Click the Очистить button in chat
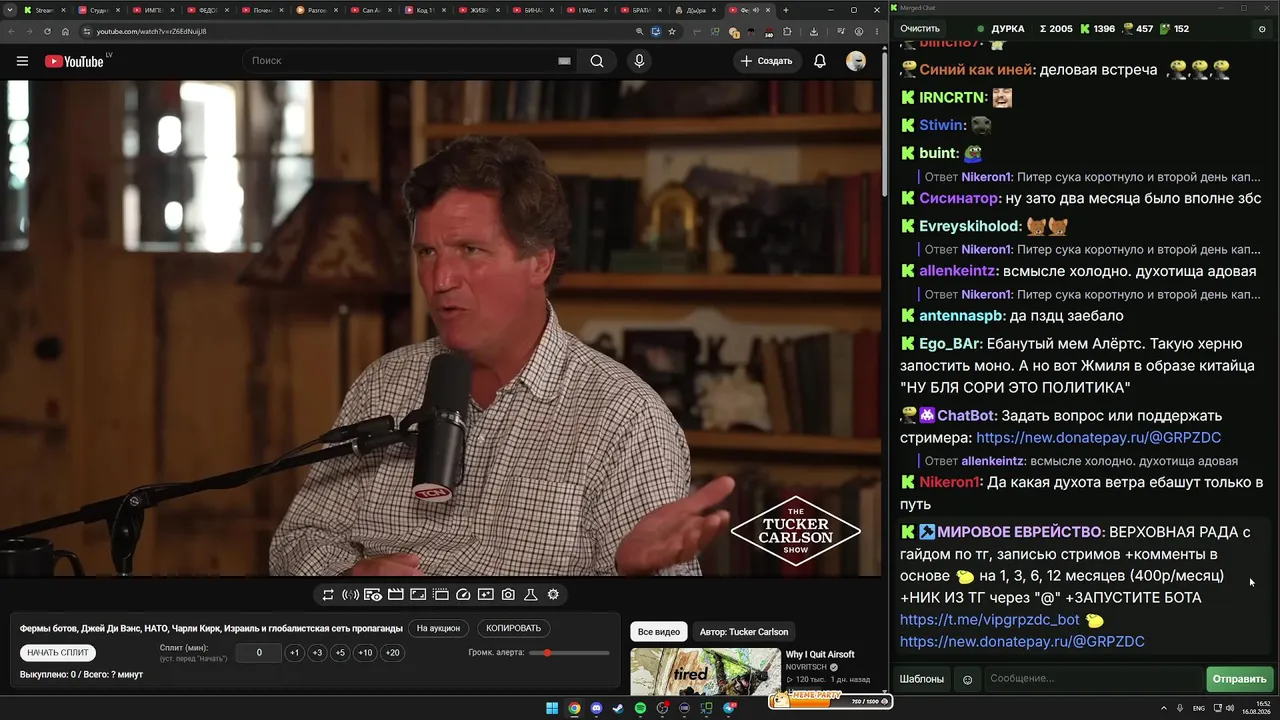 pos(920,29)
